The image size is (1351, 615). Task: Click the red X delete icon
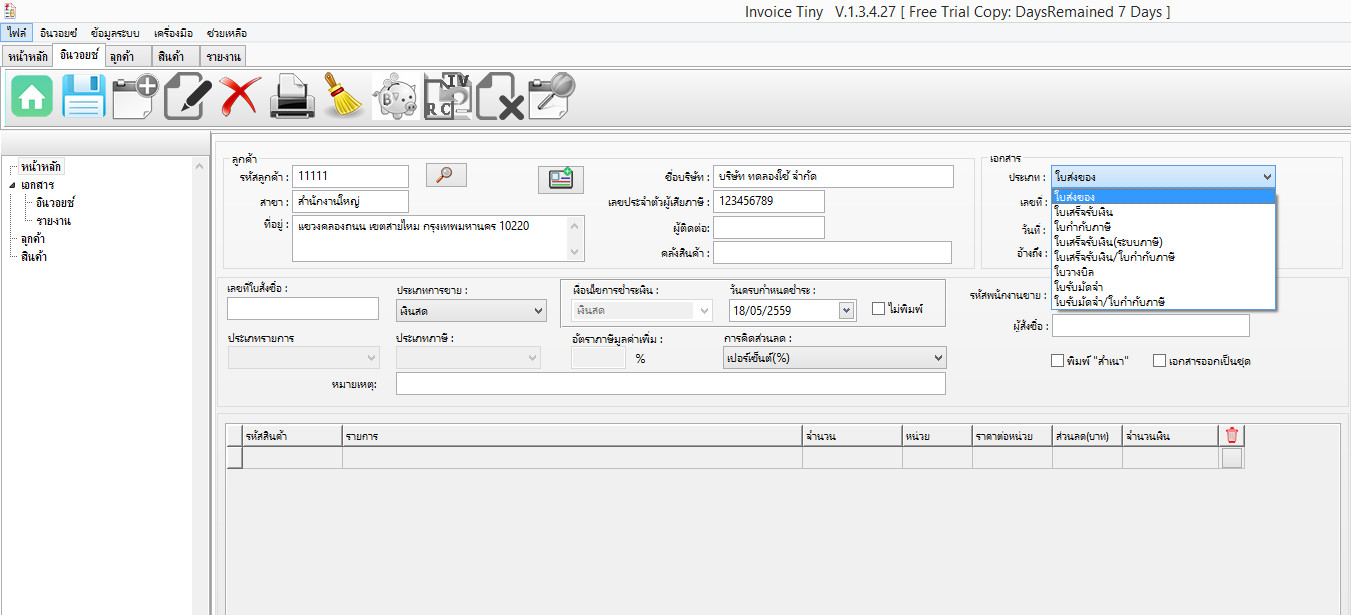(240, 97)
